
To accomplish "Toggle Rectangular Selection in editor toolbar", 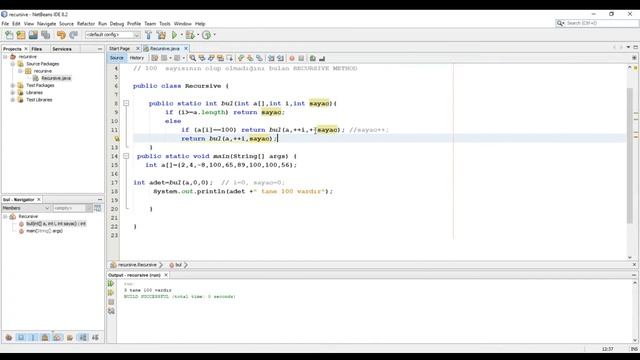I will 230,58.
